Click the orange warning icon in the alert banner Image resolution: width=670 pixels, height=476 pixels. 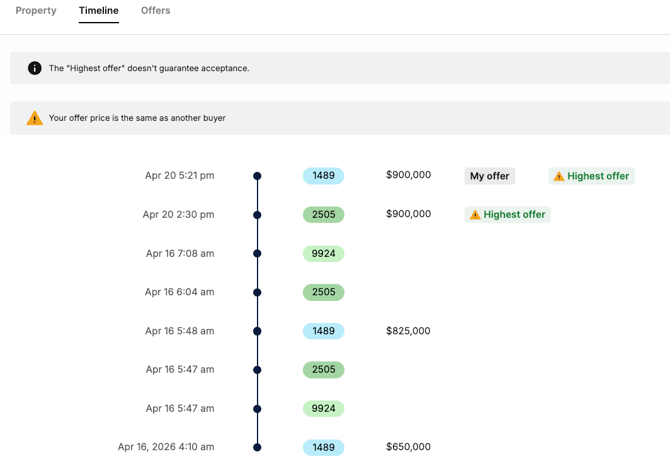pyautogui.click(x=34, y=118)
